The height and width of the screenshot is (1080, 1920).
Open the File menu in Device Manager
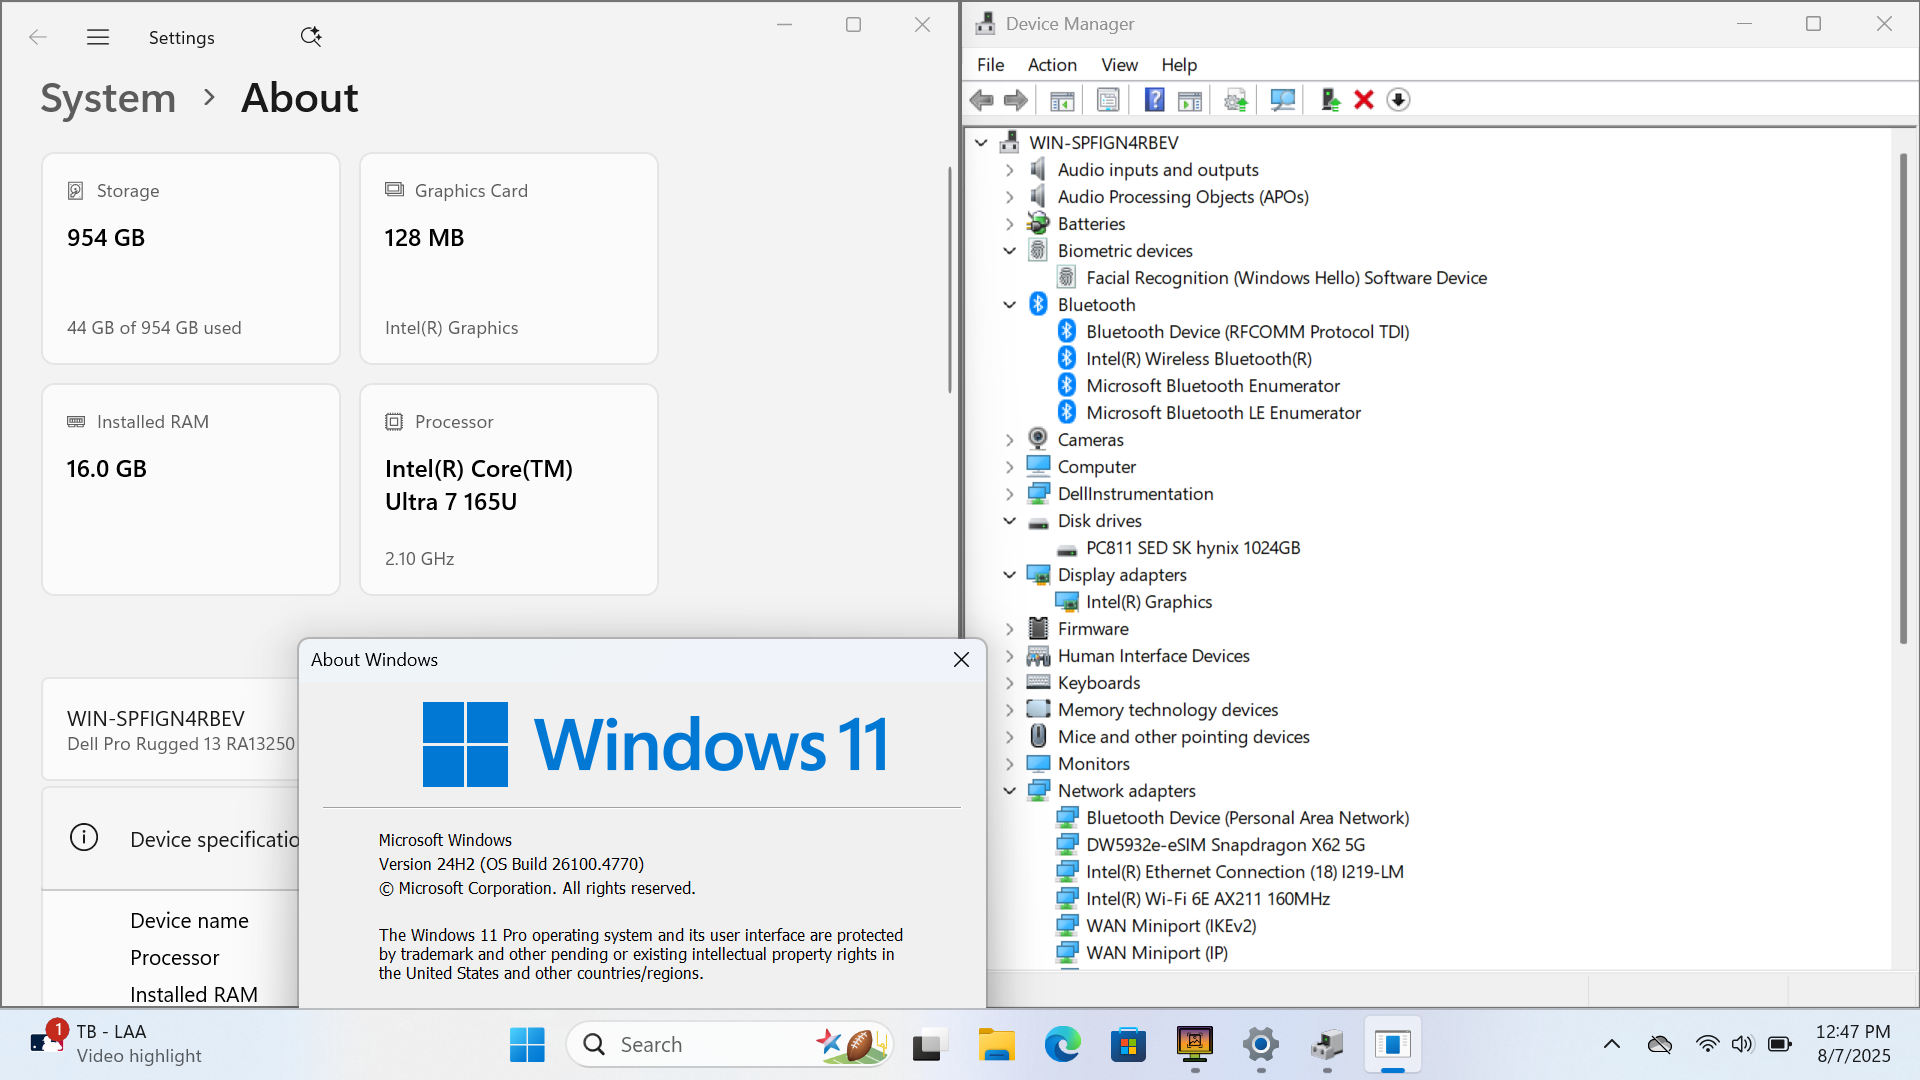pyautogui.click(x=990, y=65)
